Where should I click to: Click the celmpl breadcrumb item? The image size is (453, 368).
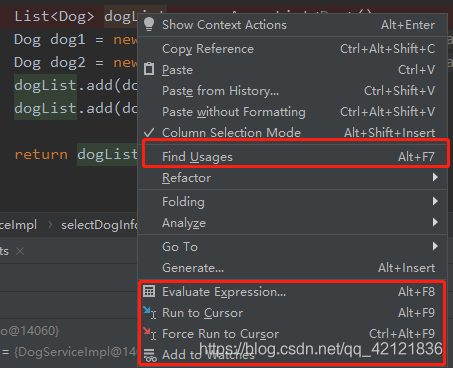pyautogui.click(x=18, y=225)
